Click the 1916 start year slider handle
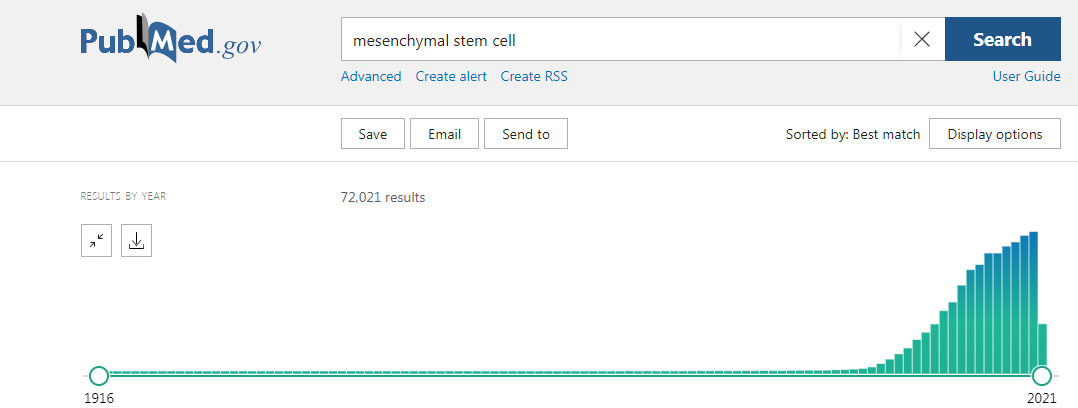The width and height of the screenshot is (1078, 408). (x=99, y=376)
